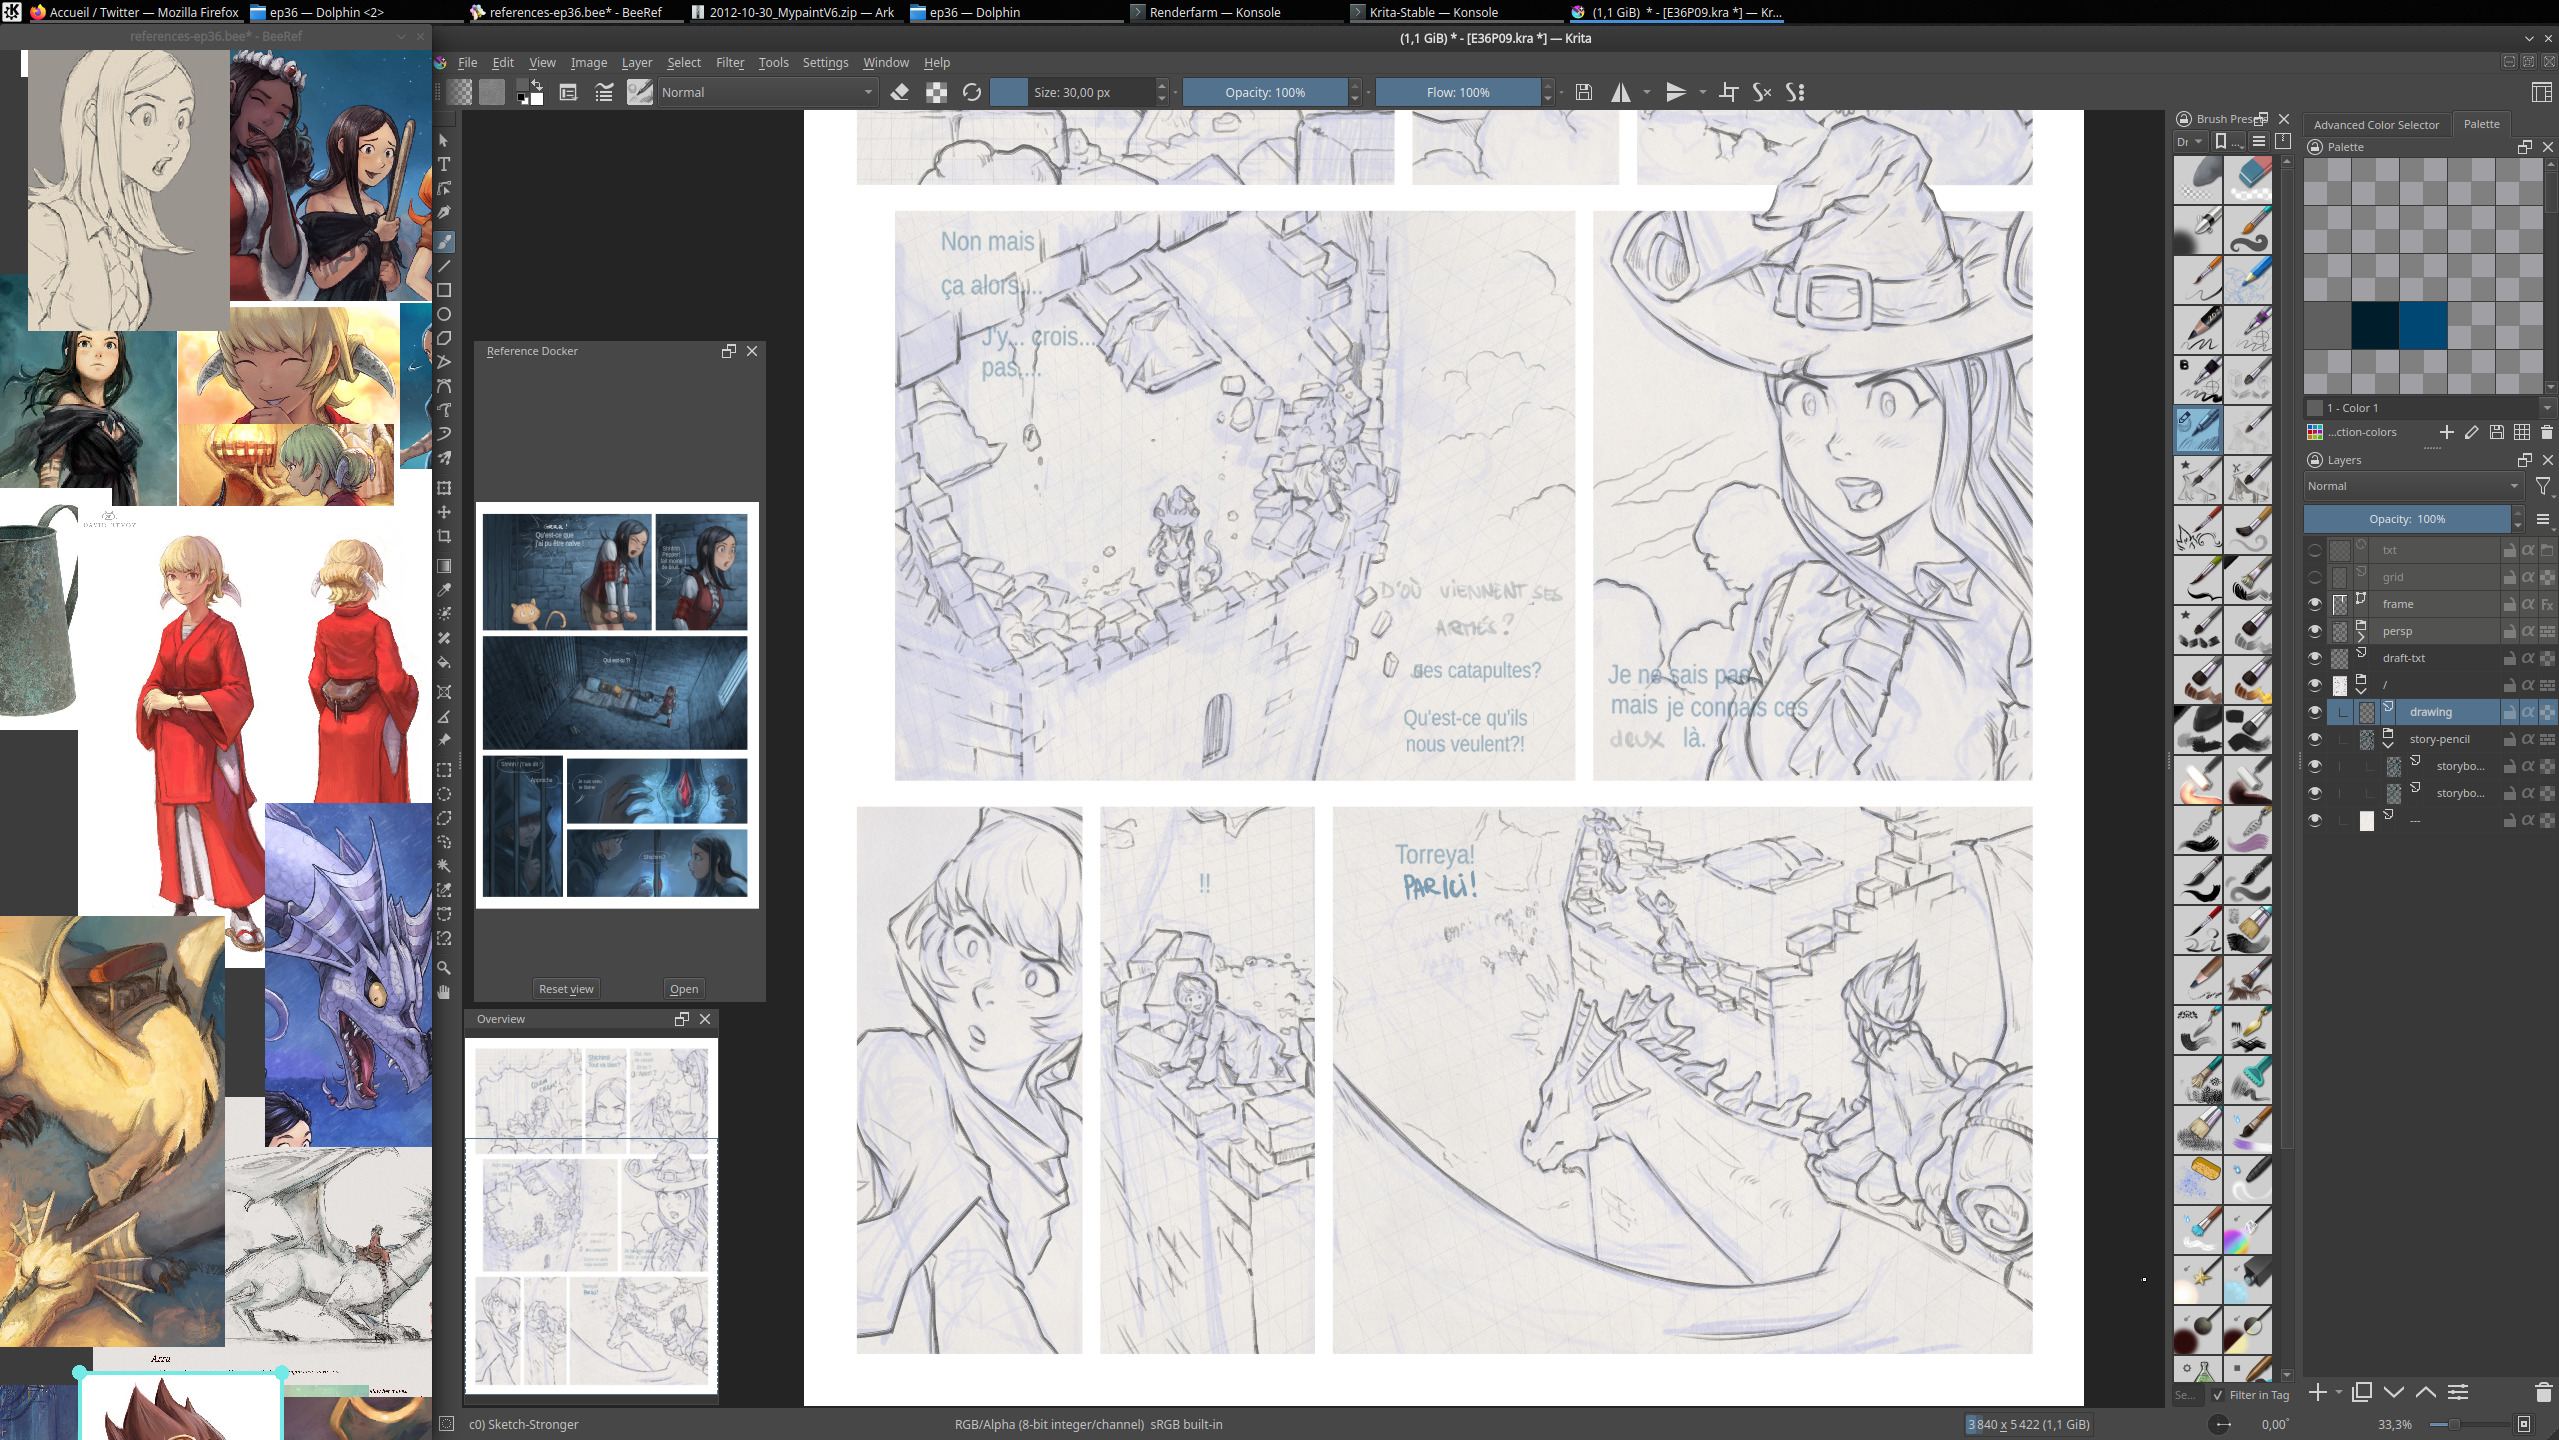
Task: Switch to Advanced Color Selector tab
Action: coord(2376,125)
